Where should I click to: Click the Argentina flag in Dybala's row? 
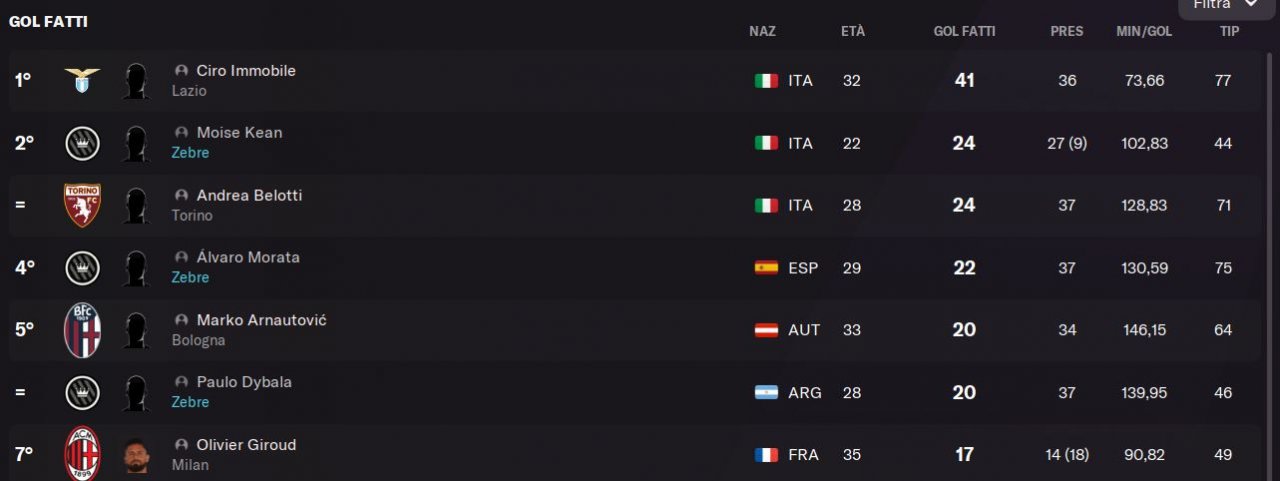[766, 393]
